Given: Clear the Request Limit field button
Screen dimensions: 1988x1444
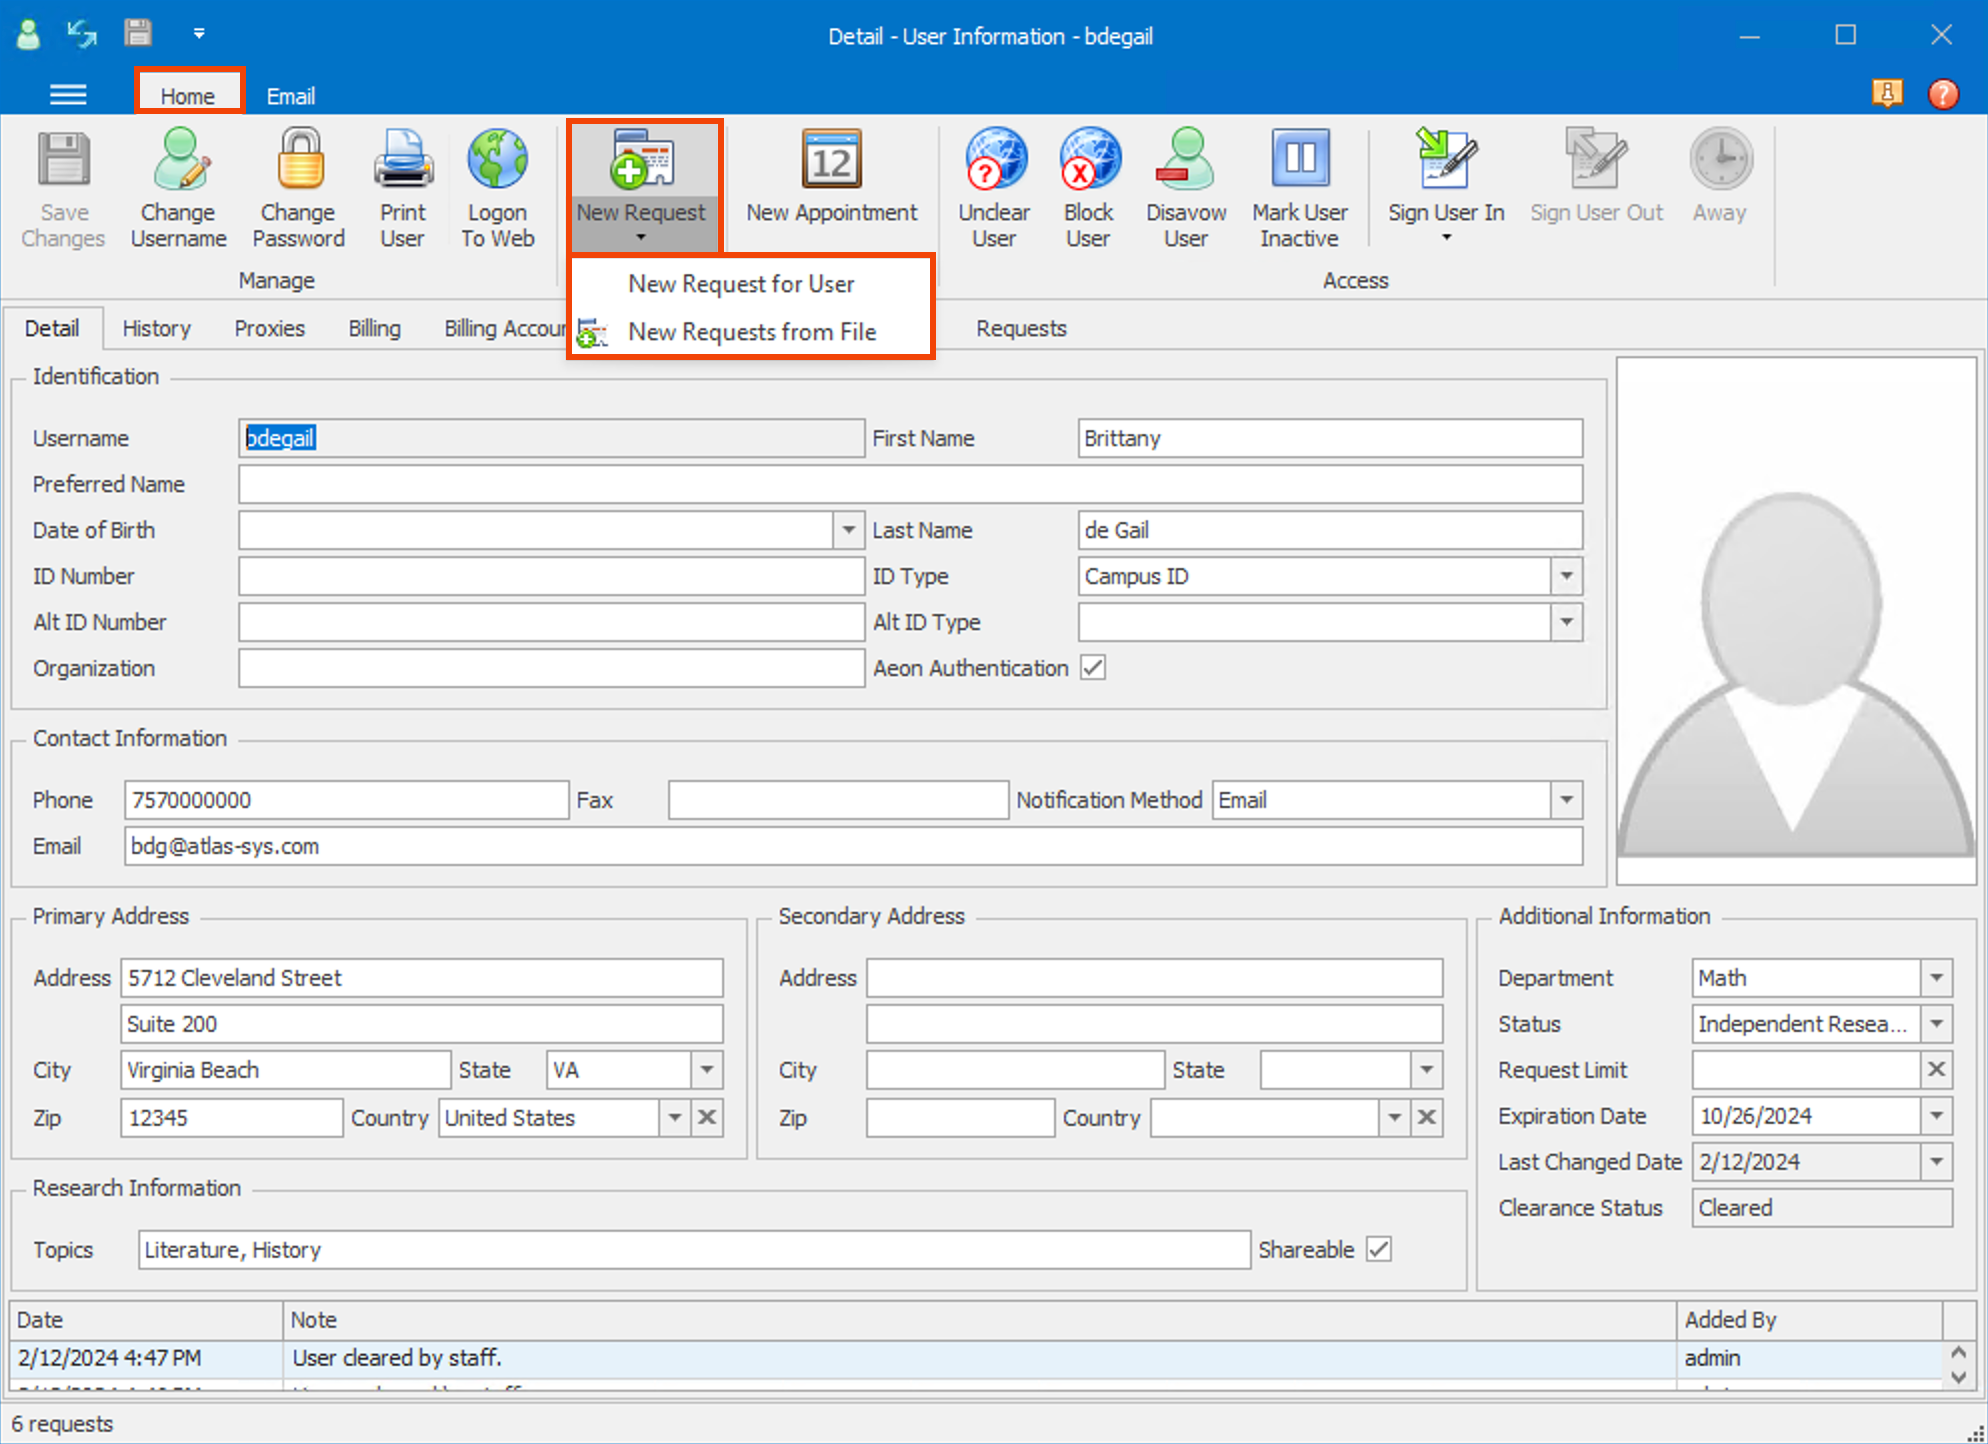Looking at the screenshot, I should (x=1936, y=1070).
